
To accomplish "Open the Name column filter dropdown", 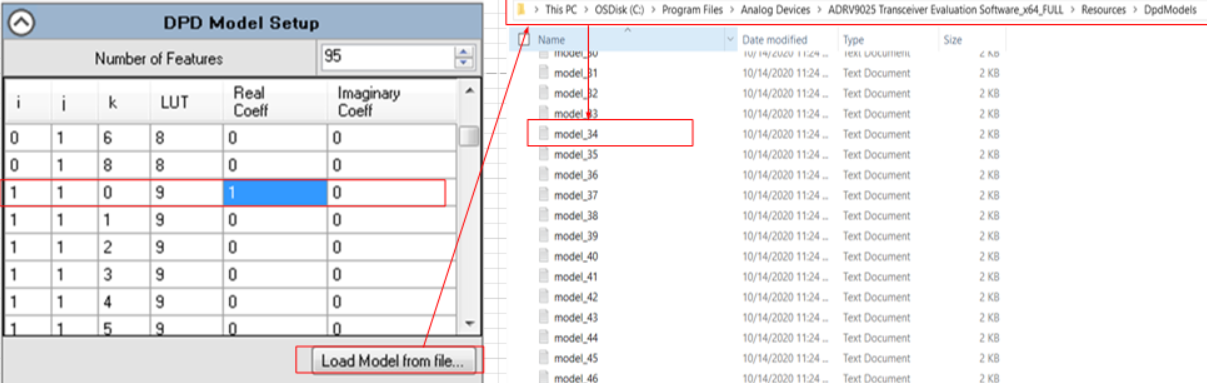I will [729, 40].
